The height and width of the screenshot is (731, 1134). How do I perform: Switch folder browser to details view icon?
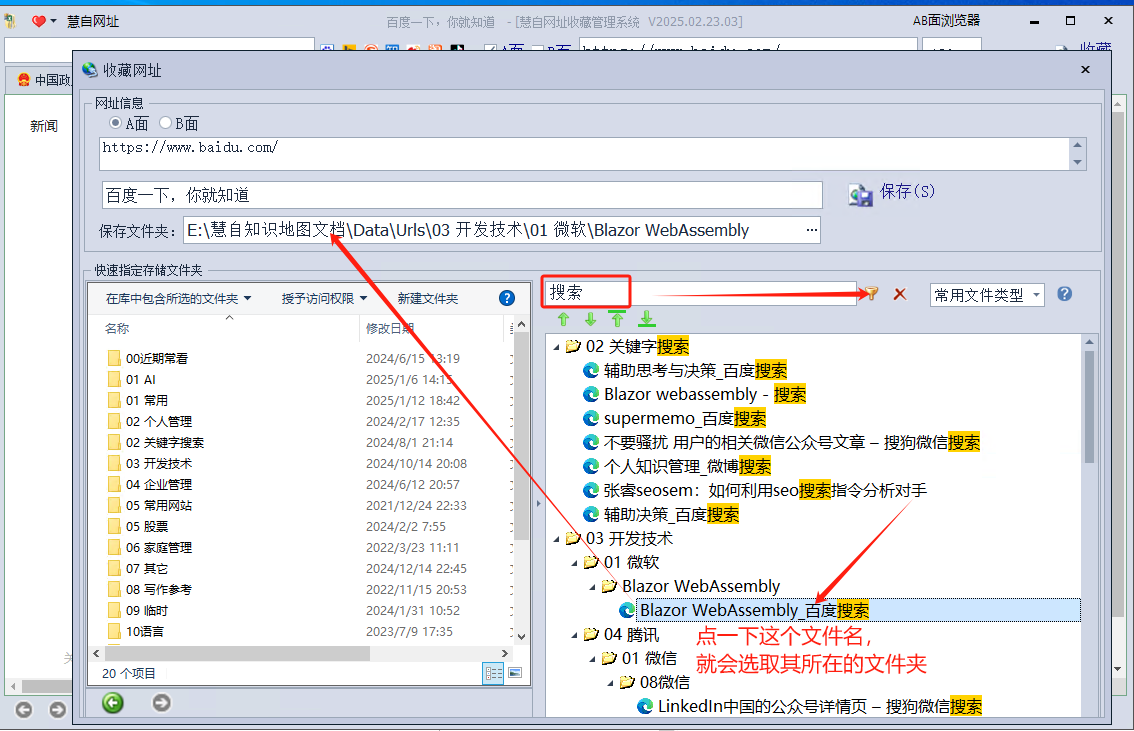click(493, 673)
